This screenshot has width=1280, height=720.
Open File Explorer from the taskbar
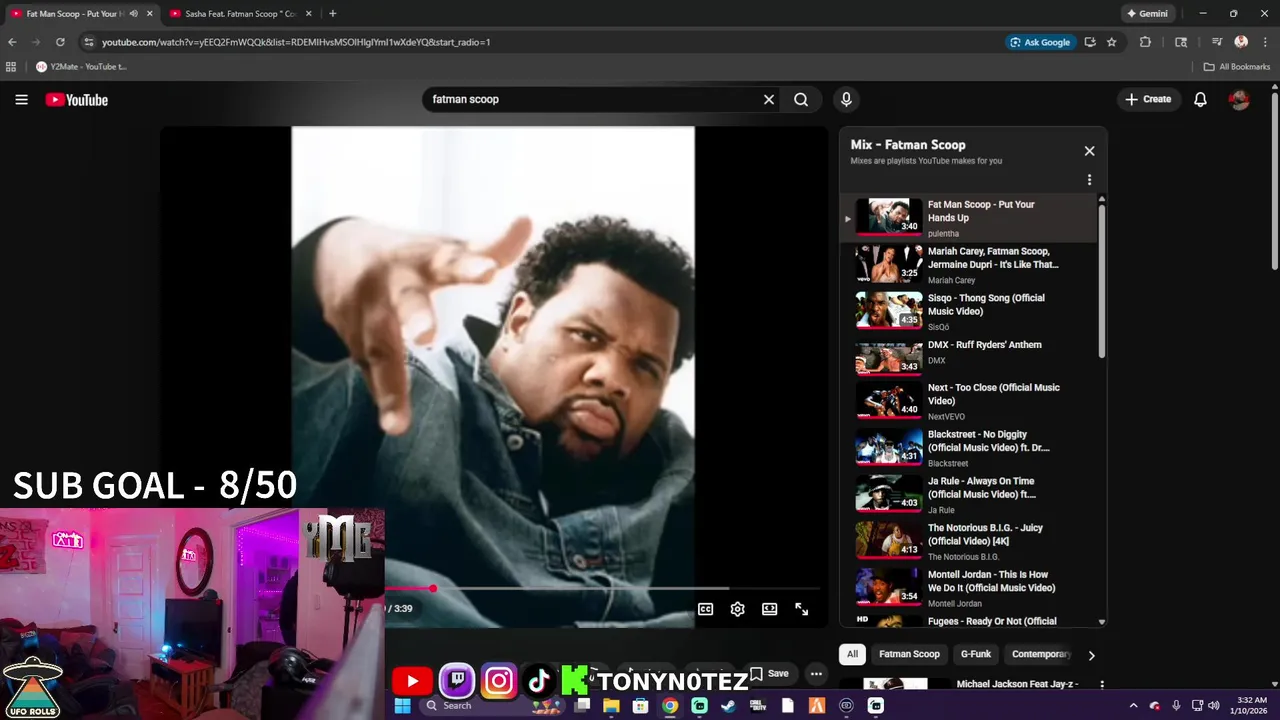[x=611, y=705]
